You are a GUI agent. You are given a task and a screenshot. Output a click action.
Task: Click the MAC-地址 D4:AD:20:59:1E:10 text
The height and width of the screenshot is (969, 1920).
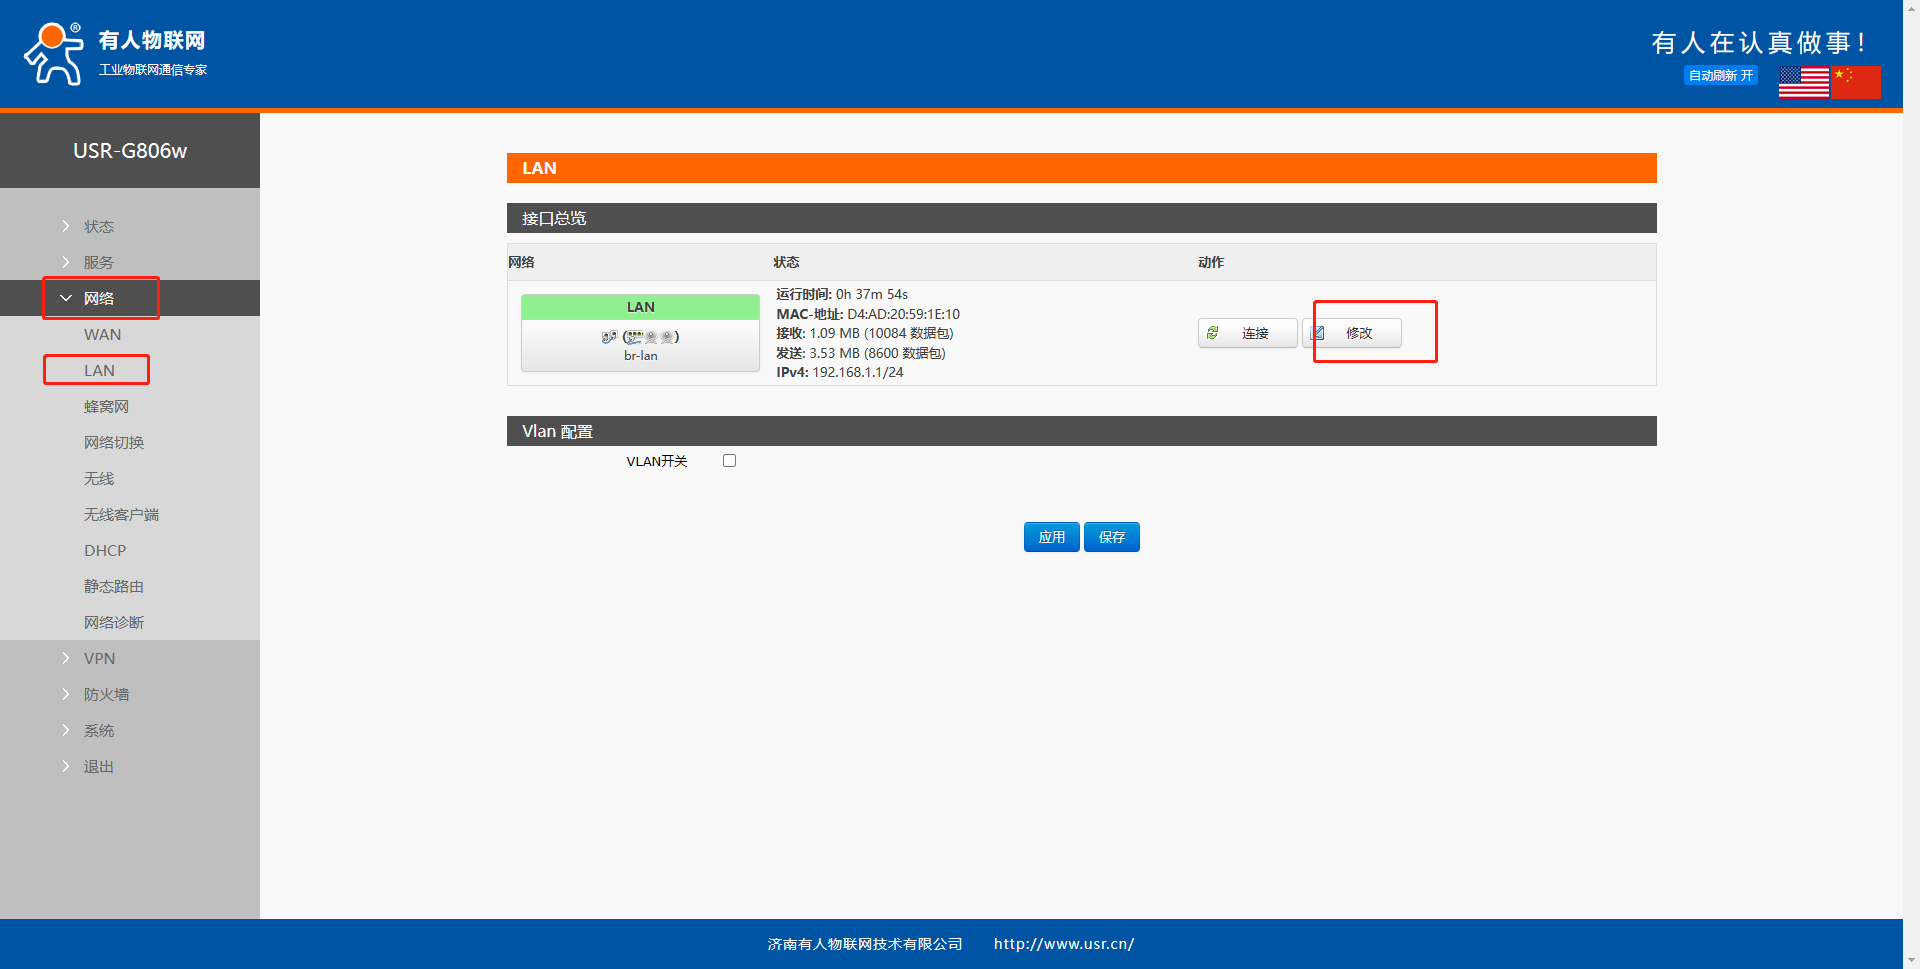(x=868, y=314)
